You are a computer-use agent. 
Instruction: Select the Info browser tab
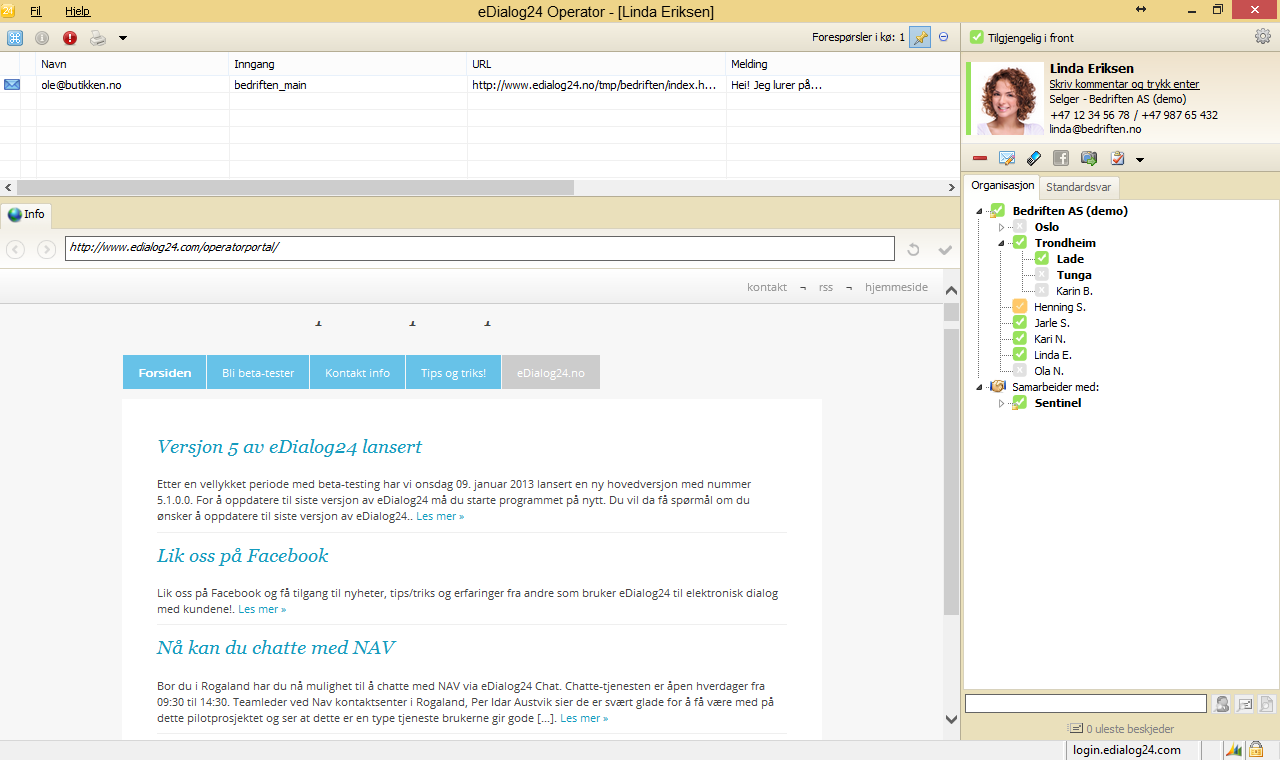click(26, 214)
